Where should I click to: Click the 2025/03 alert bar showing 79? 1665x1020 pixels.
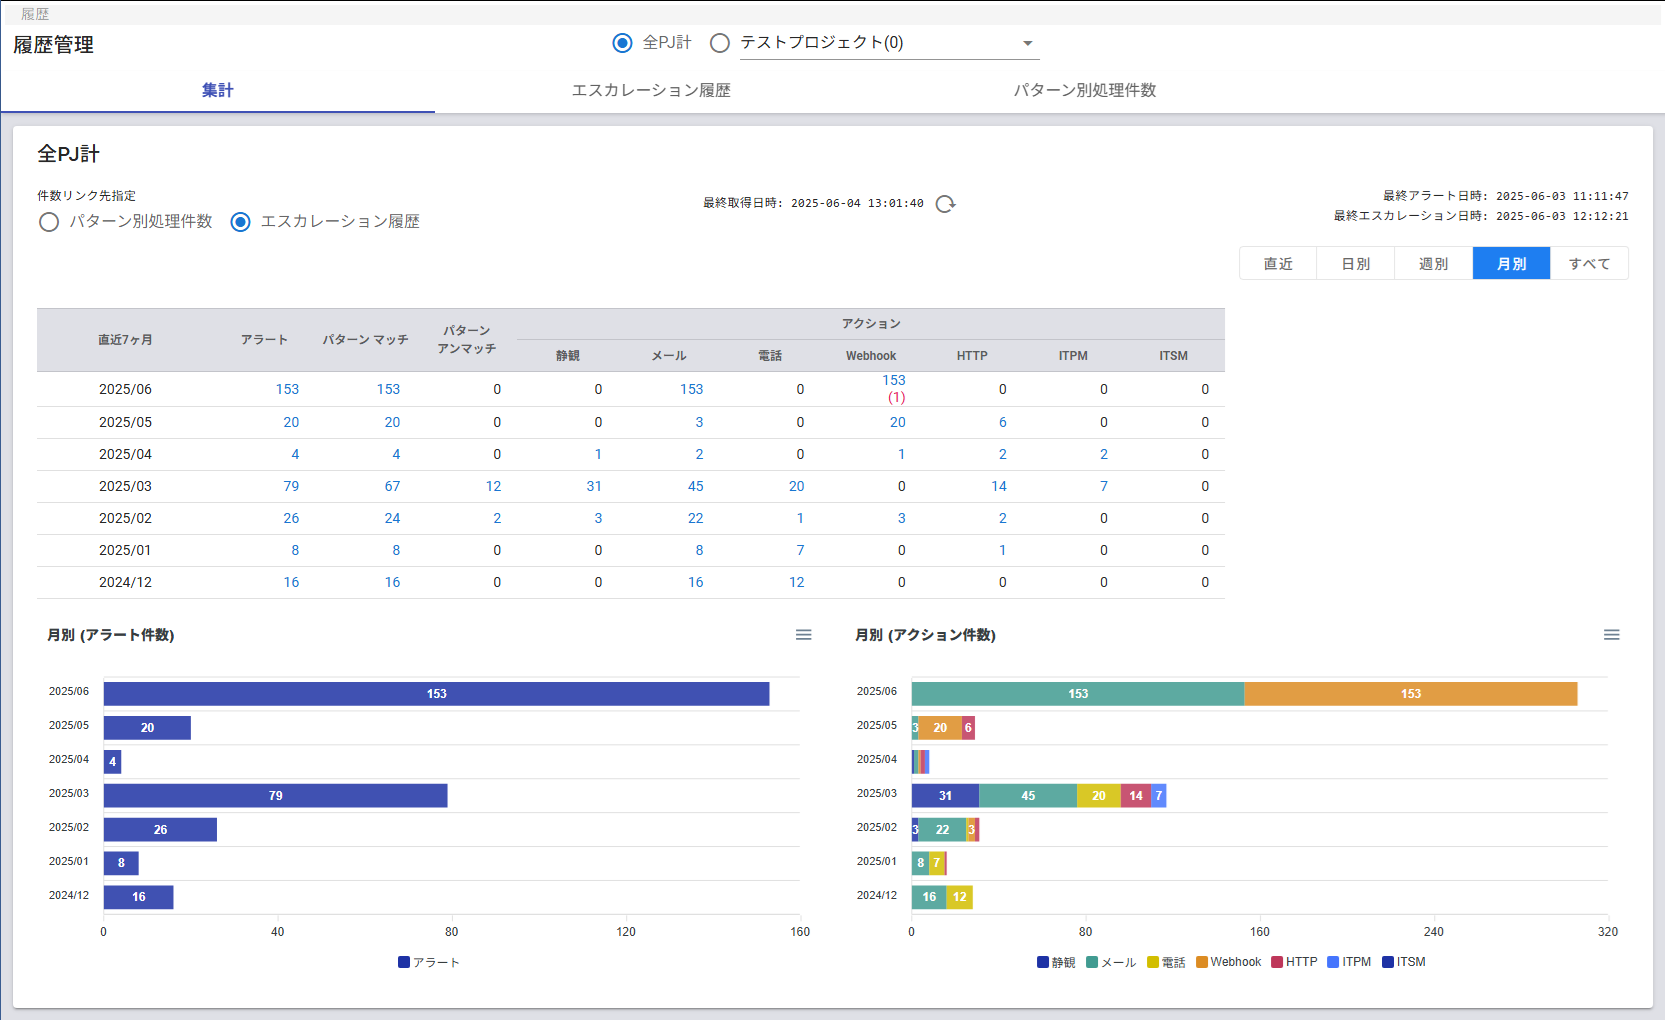pyautogui.click(x=275, y=796)
